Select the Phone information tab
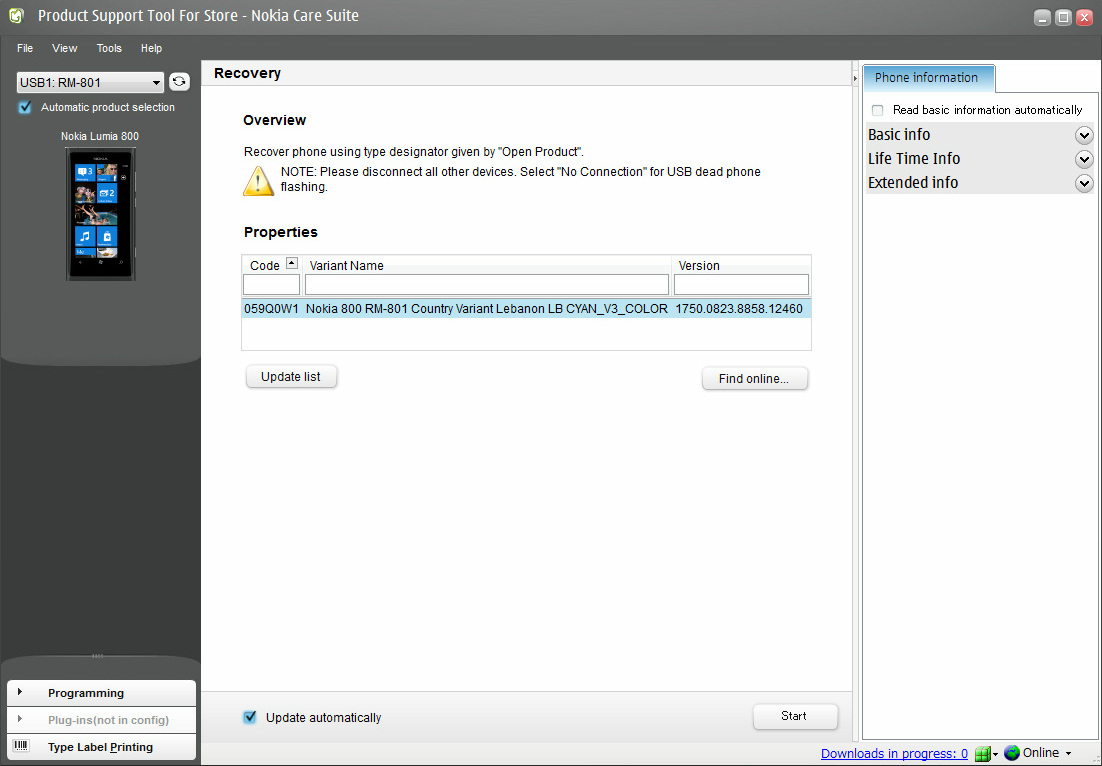This screenshot has height=766, width=1102. [926, 78]
